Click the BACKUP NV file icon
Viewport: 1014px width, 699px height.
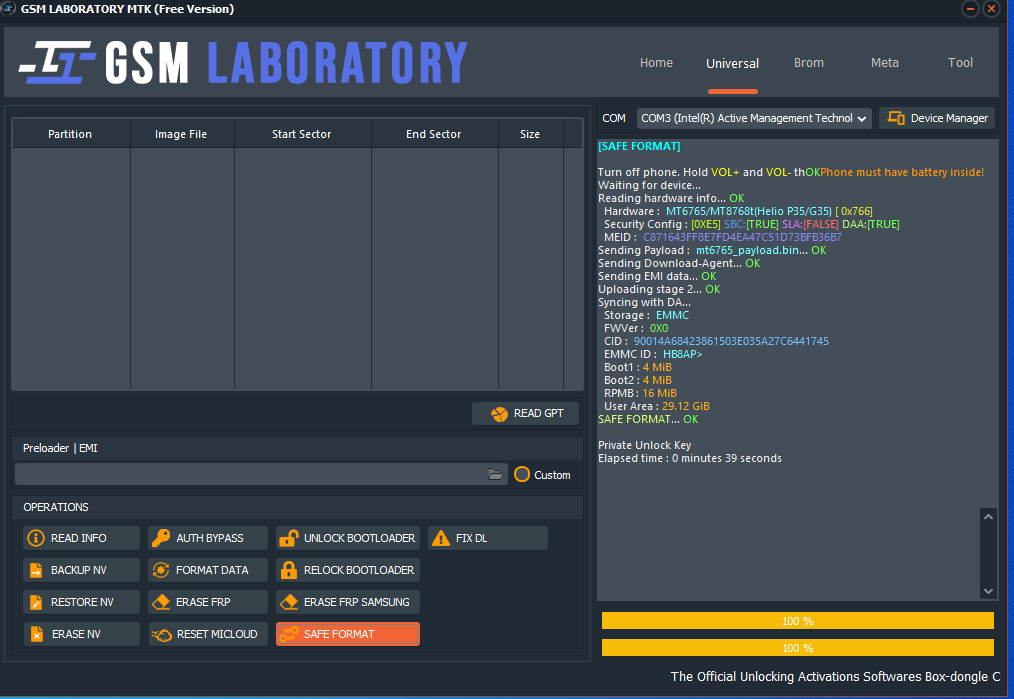tap(36, 570)
